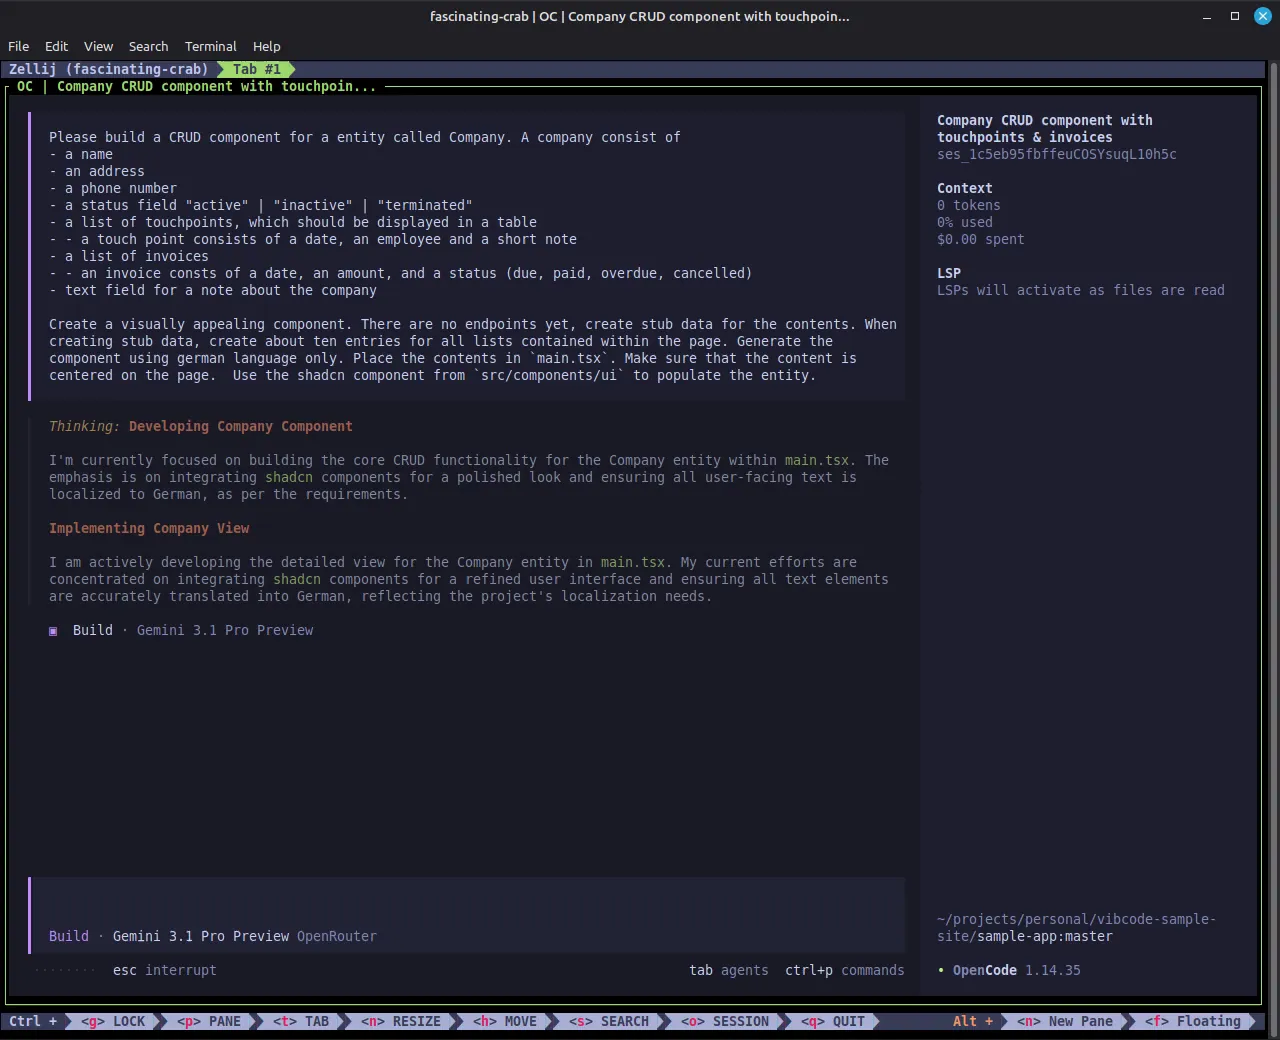Open the Terminal menu
The image size is (1280, 1040).
click(x=210, y=46)
